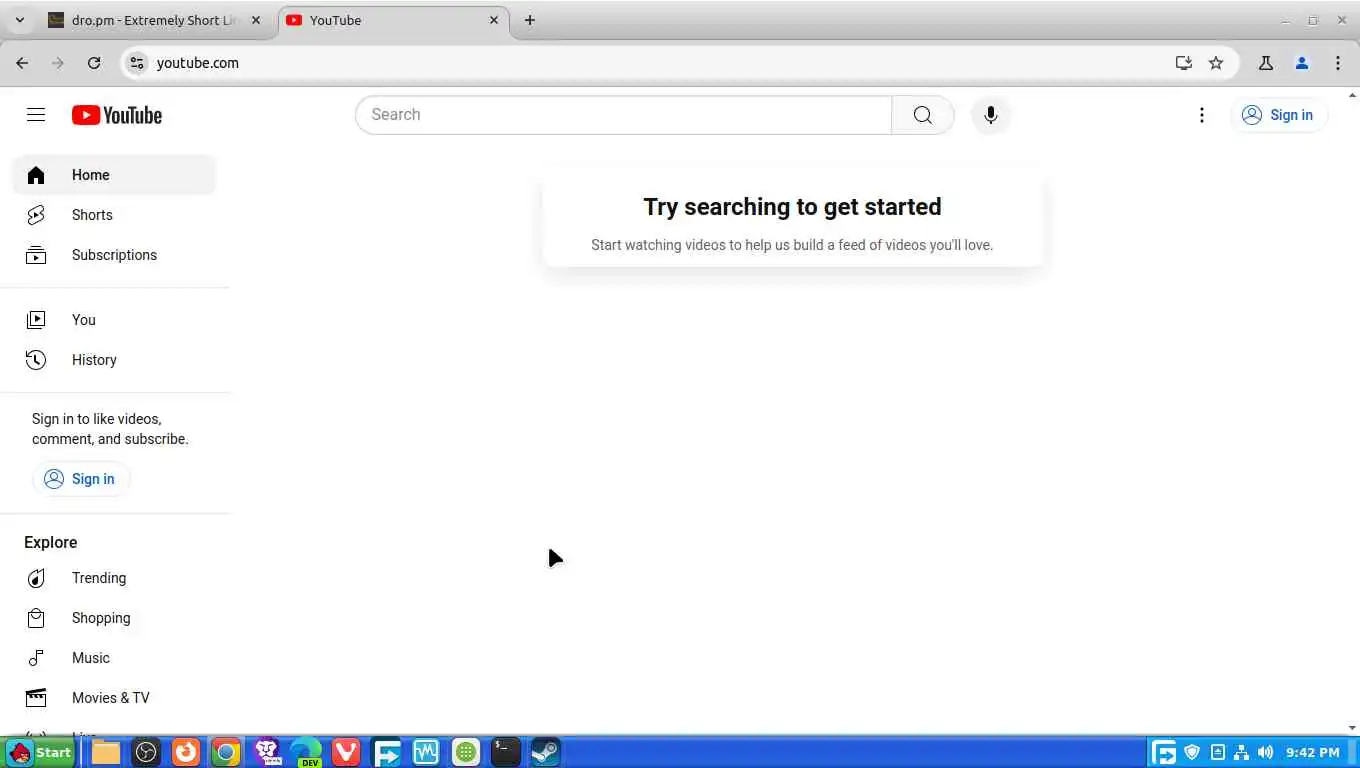Open the Start menu
This screenshot has width=1360, height=768.
point(40,752)
